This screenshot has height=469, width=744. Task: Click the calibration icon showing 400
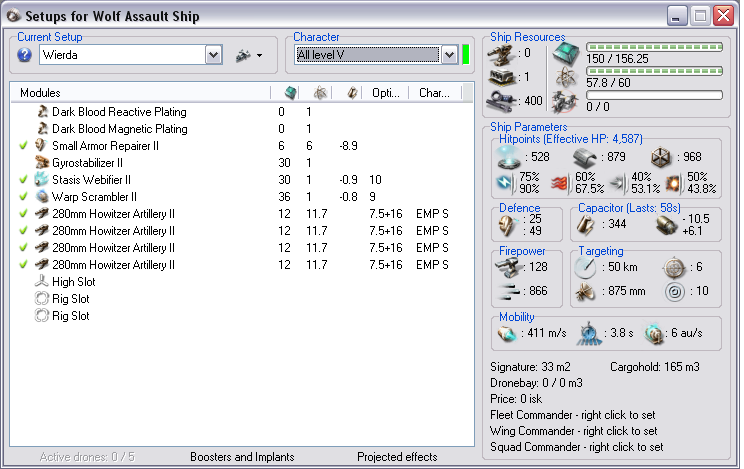point(502,101)
